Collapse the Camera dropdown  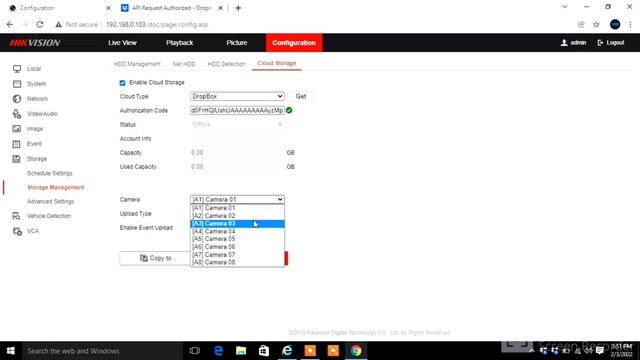click(x=237, y=199)
